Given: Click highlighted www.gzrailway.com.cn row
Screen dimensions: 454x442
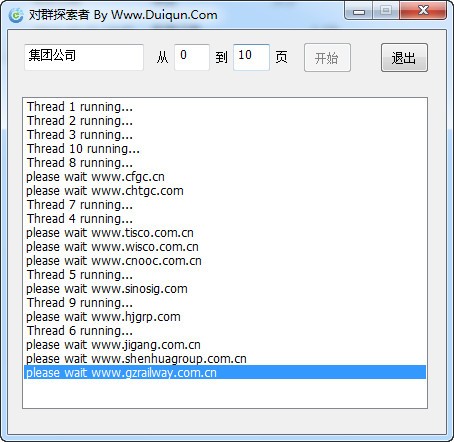Looking at the screenshot, I should (x=225, y=372).
